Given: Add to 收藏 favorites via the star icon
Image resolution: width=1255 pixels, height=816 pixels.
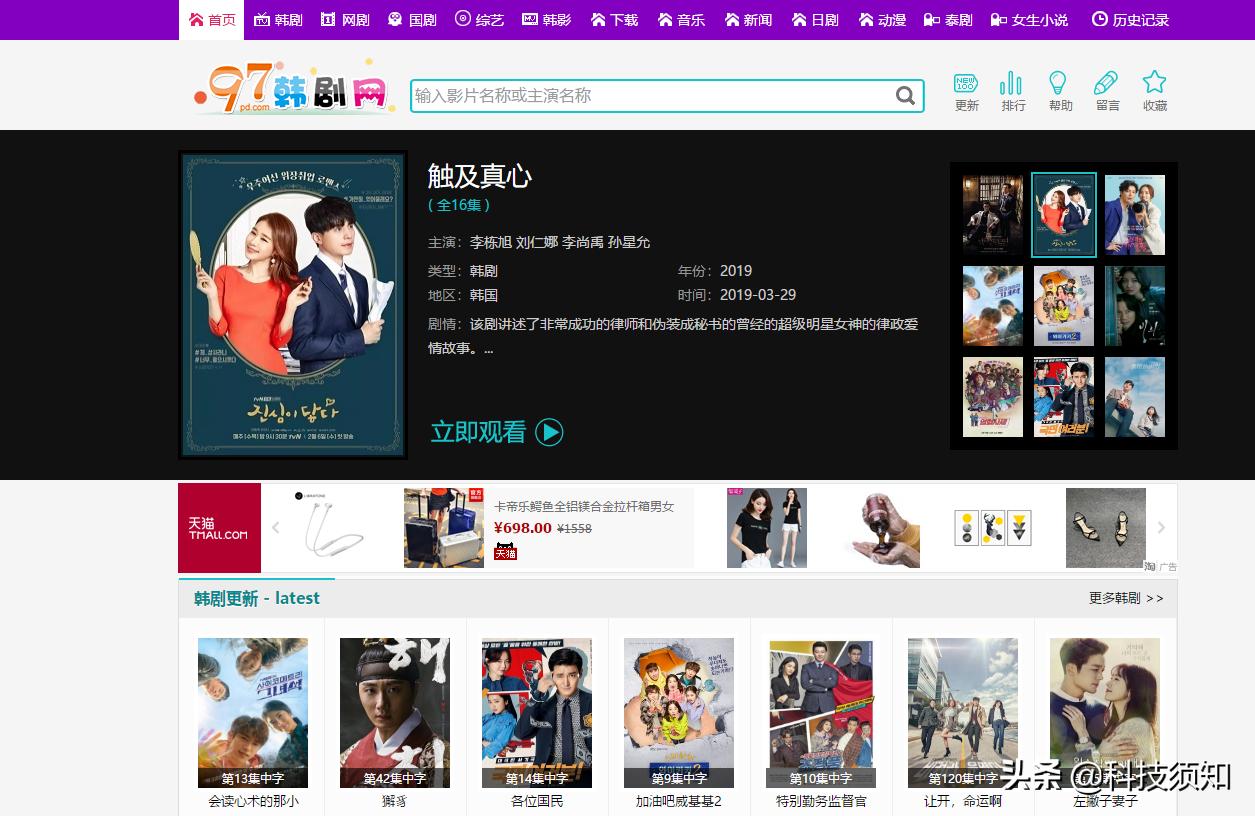Looking at the screenshot, I should click(1154, 91).
